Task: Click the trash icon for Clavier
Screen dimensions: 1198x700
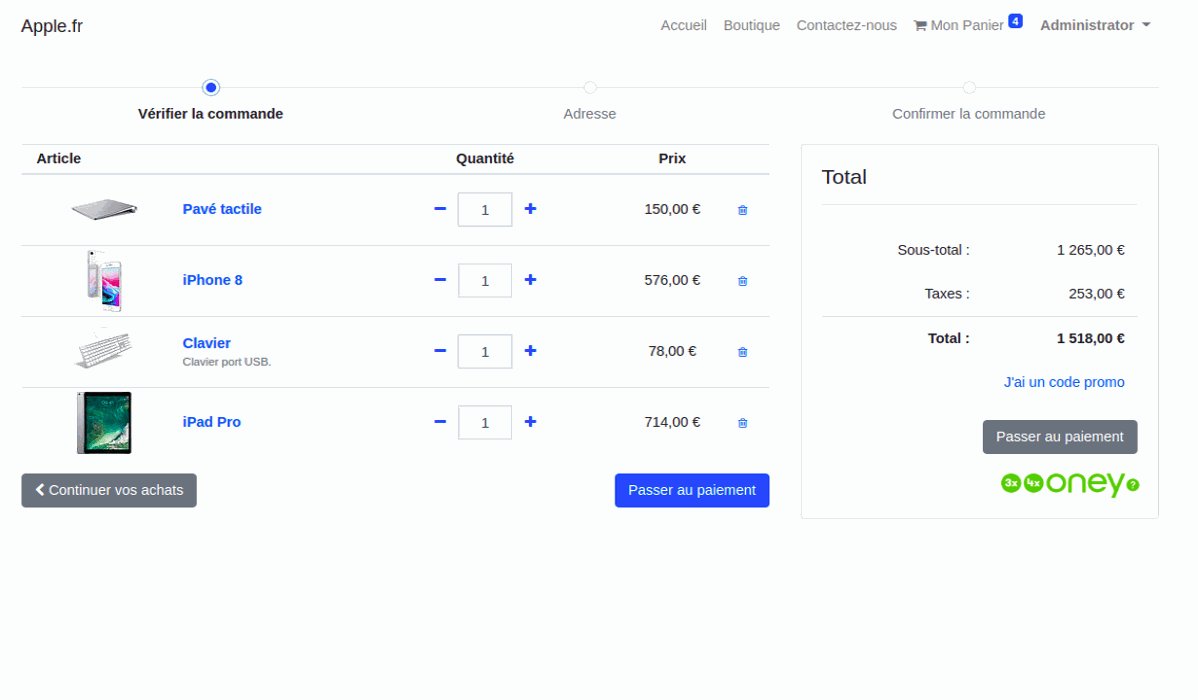Action: (742, 352)
